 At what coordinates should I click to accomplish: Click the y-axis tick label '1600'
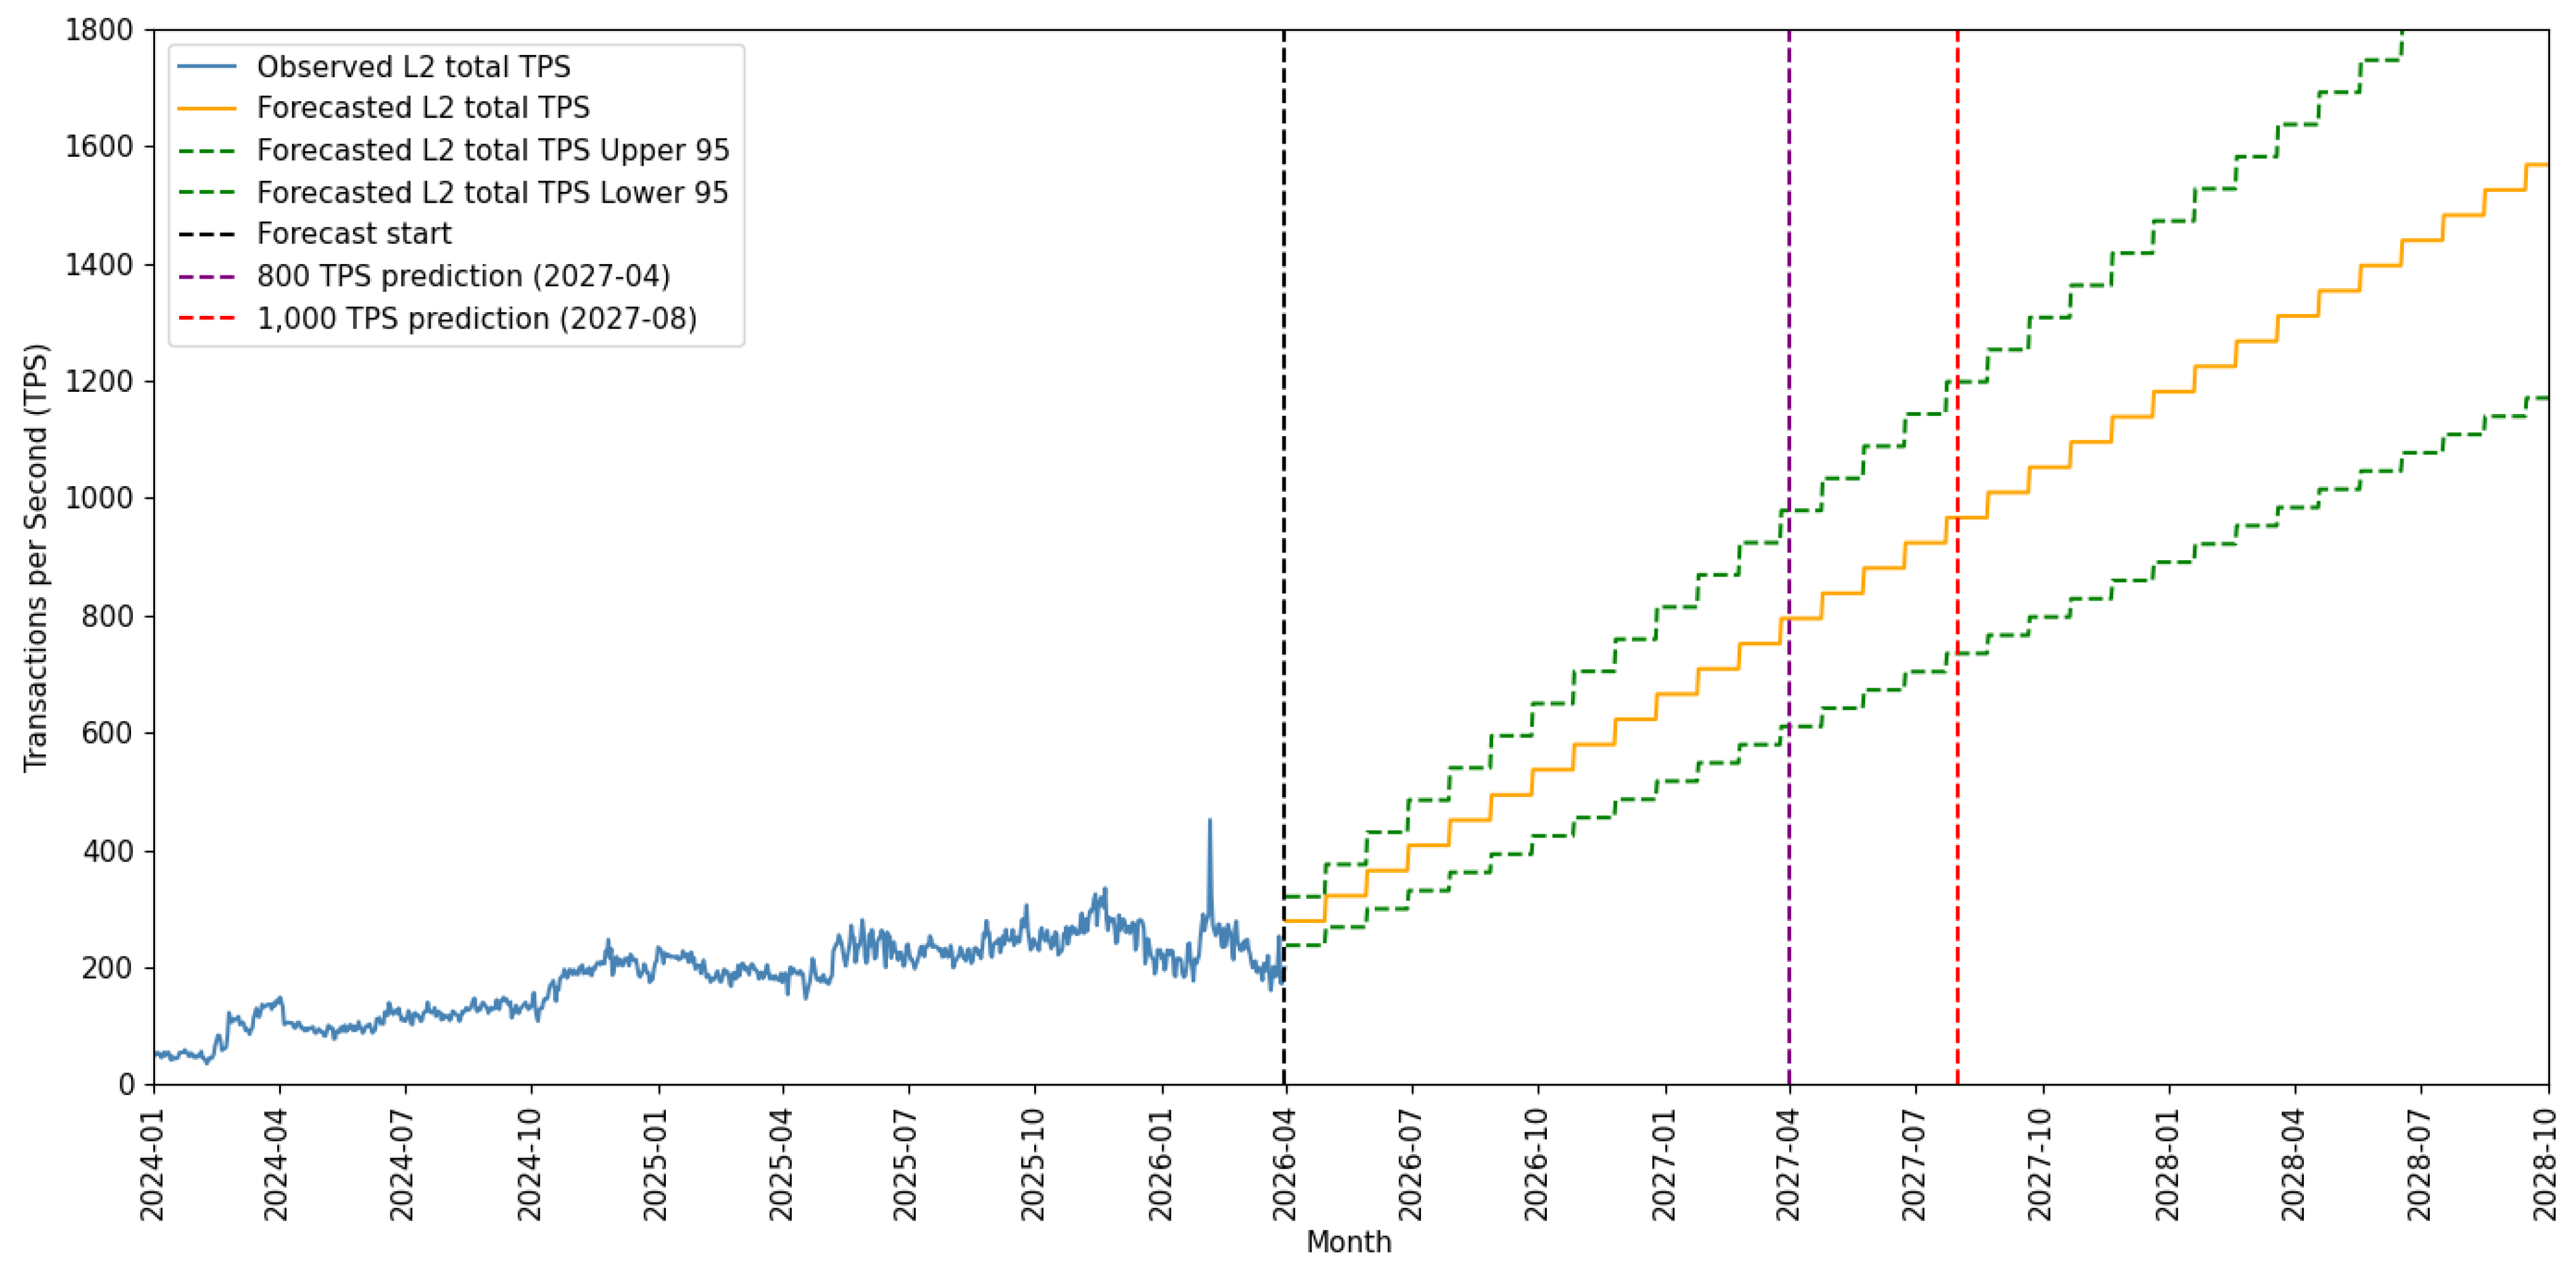click(x=99, y=147)
